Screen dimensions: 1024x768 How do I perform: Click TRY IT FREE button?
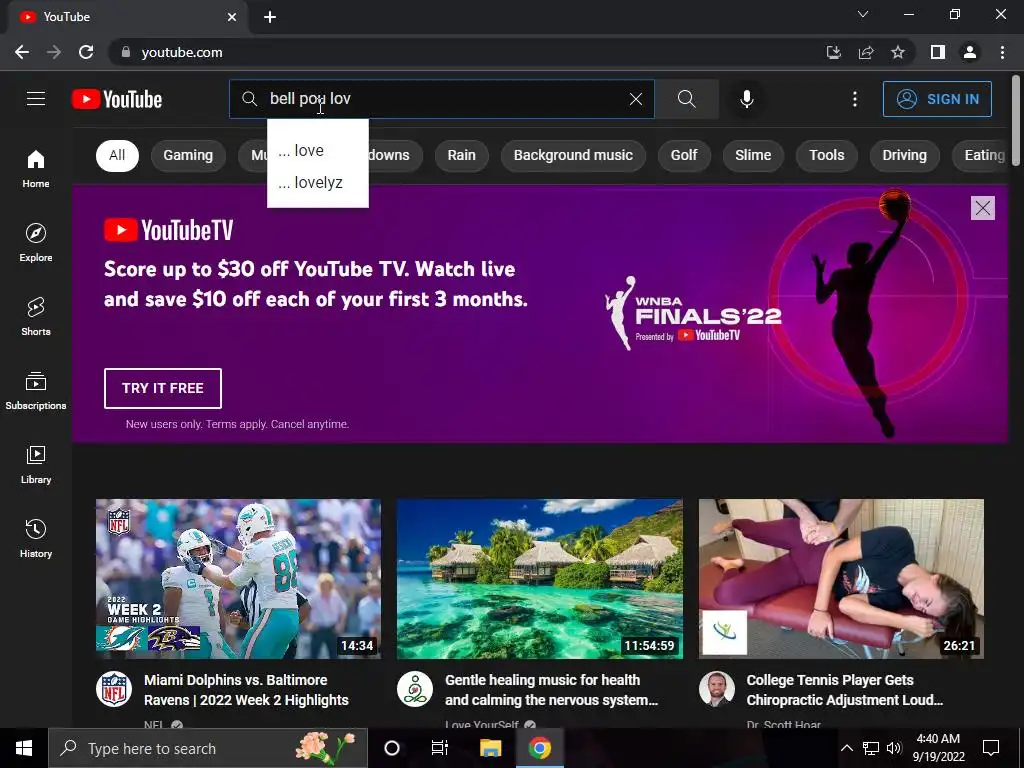(x=163, y=388)
